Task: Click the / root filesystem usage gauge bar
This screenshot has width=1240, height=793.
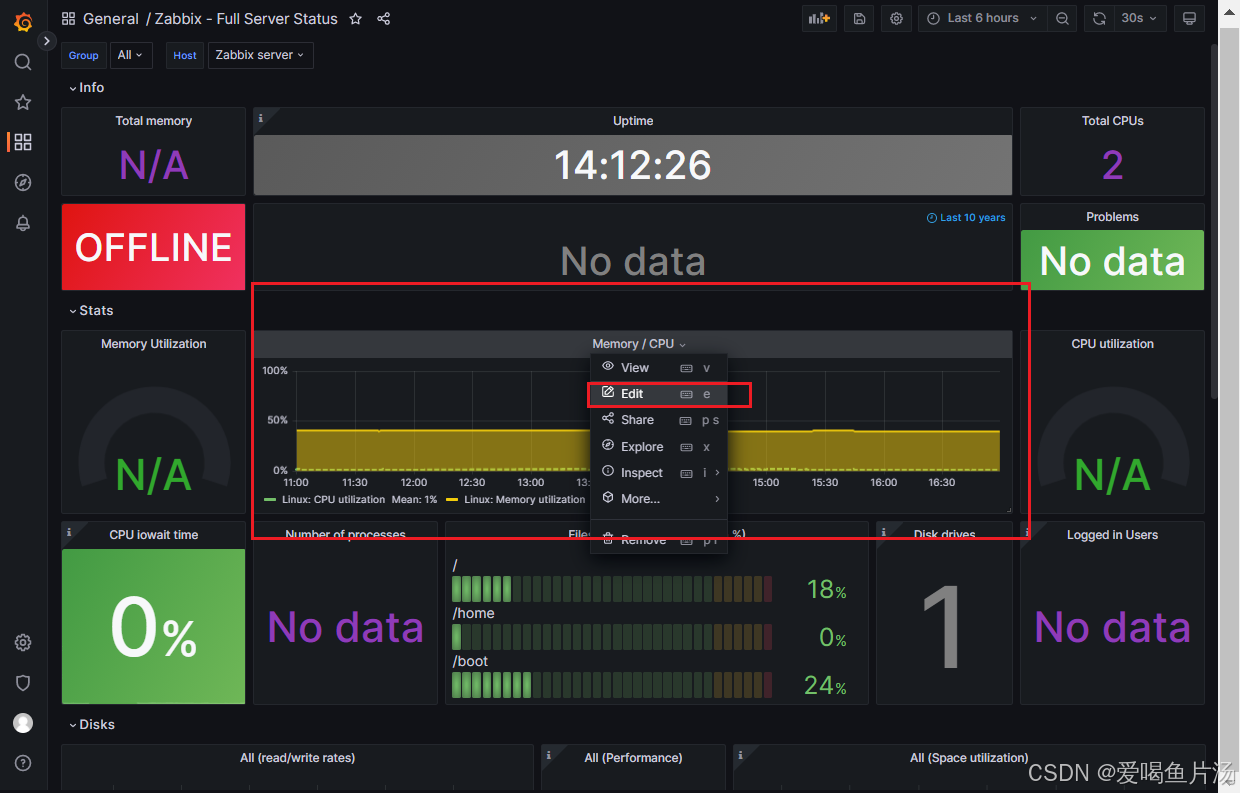Action: tap(612, 588)
